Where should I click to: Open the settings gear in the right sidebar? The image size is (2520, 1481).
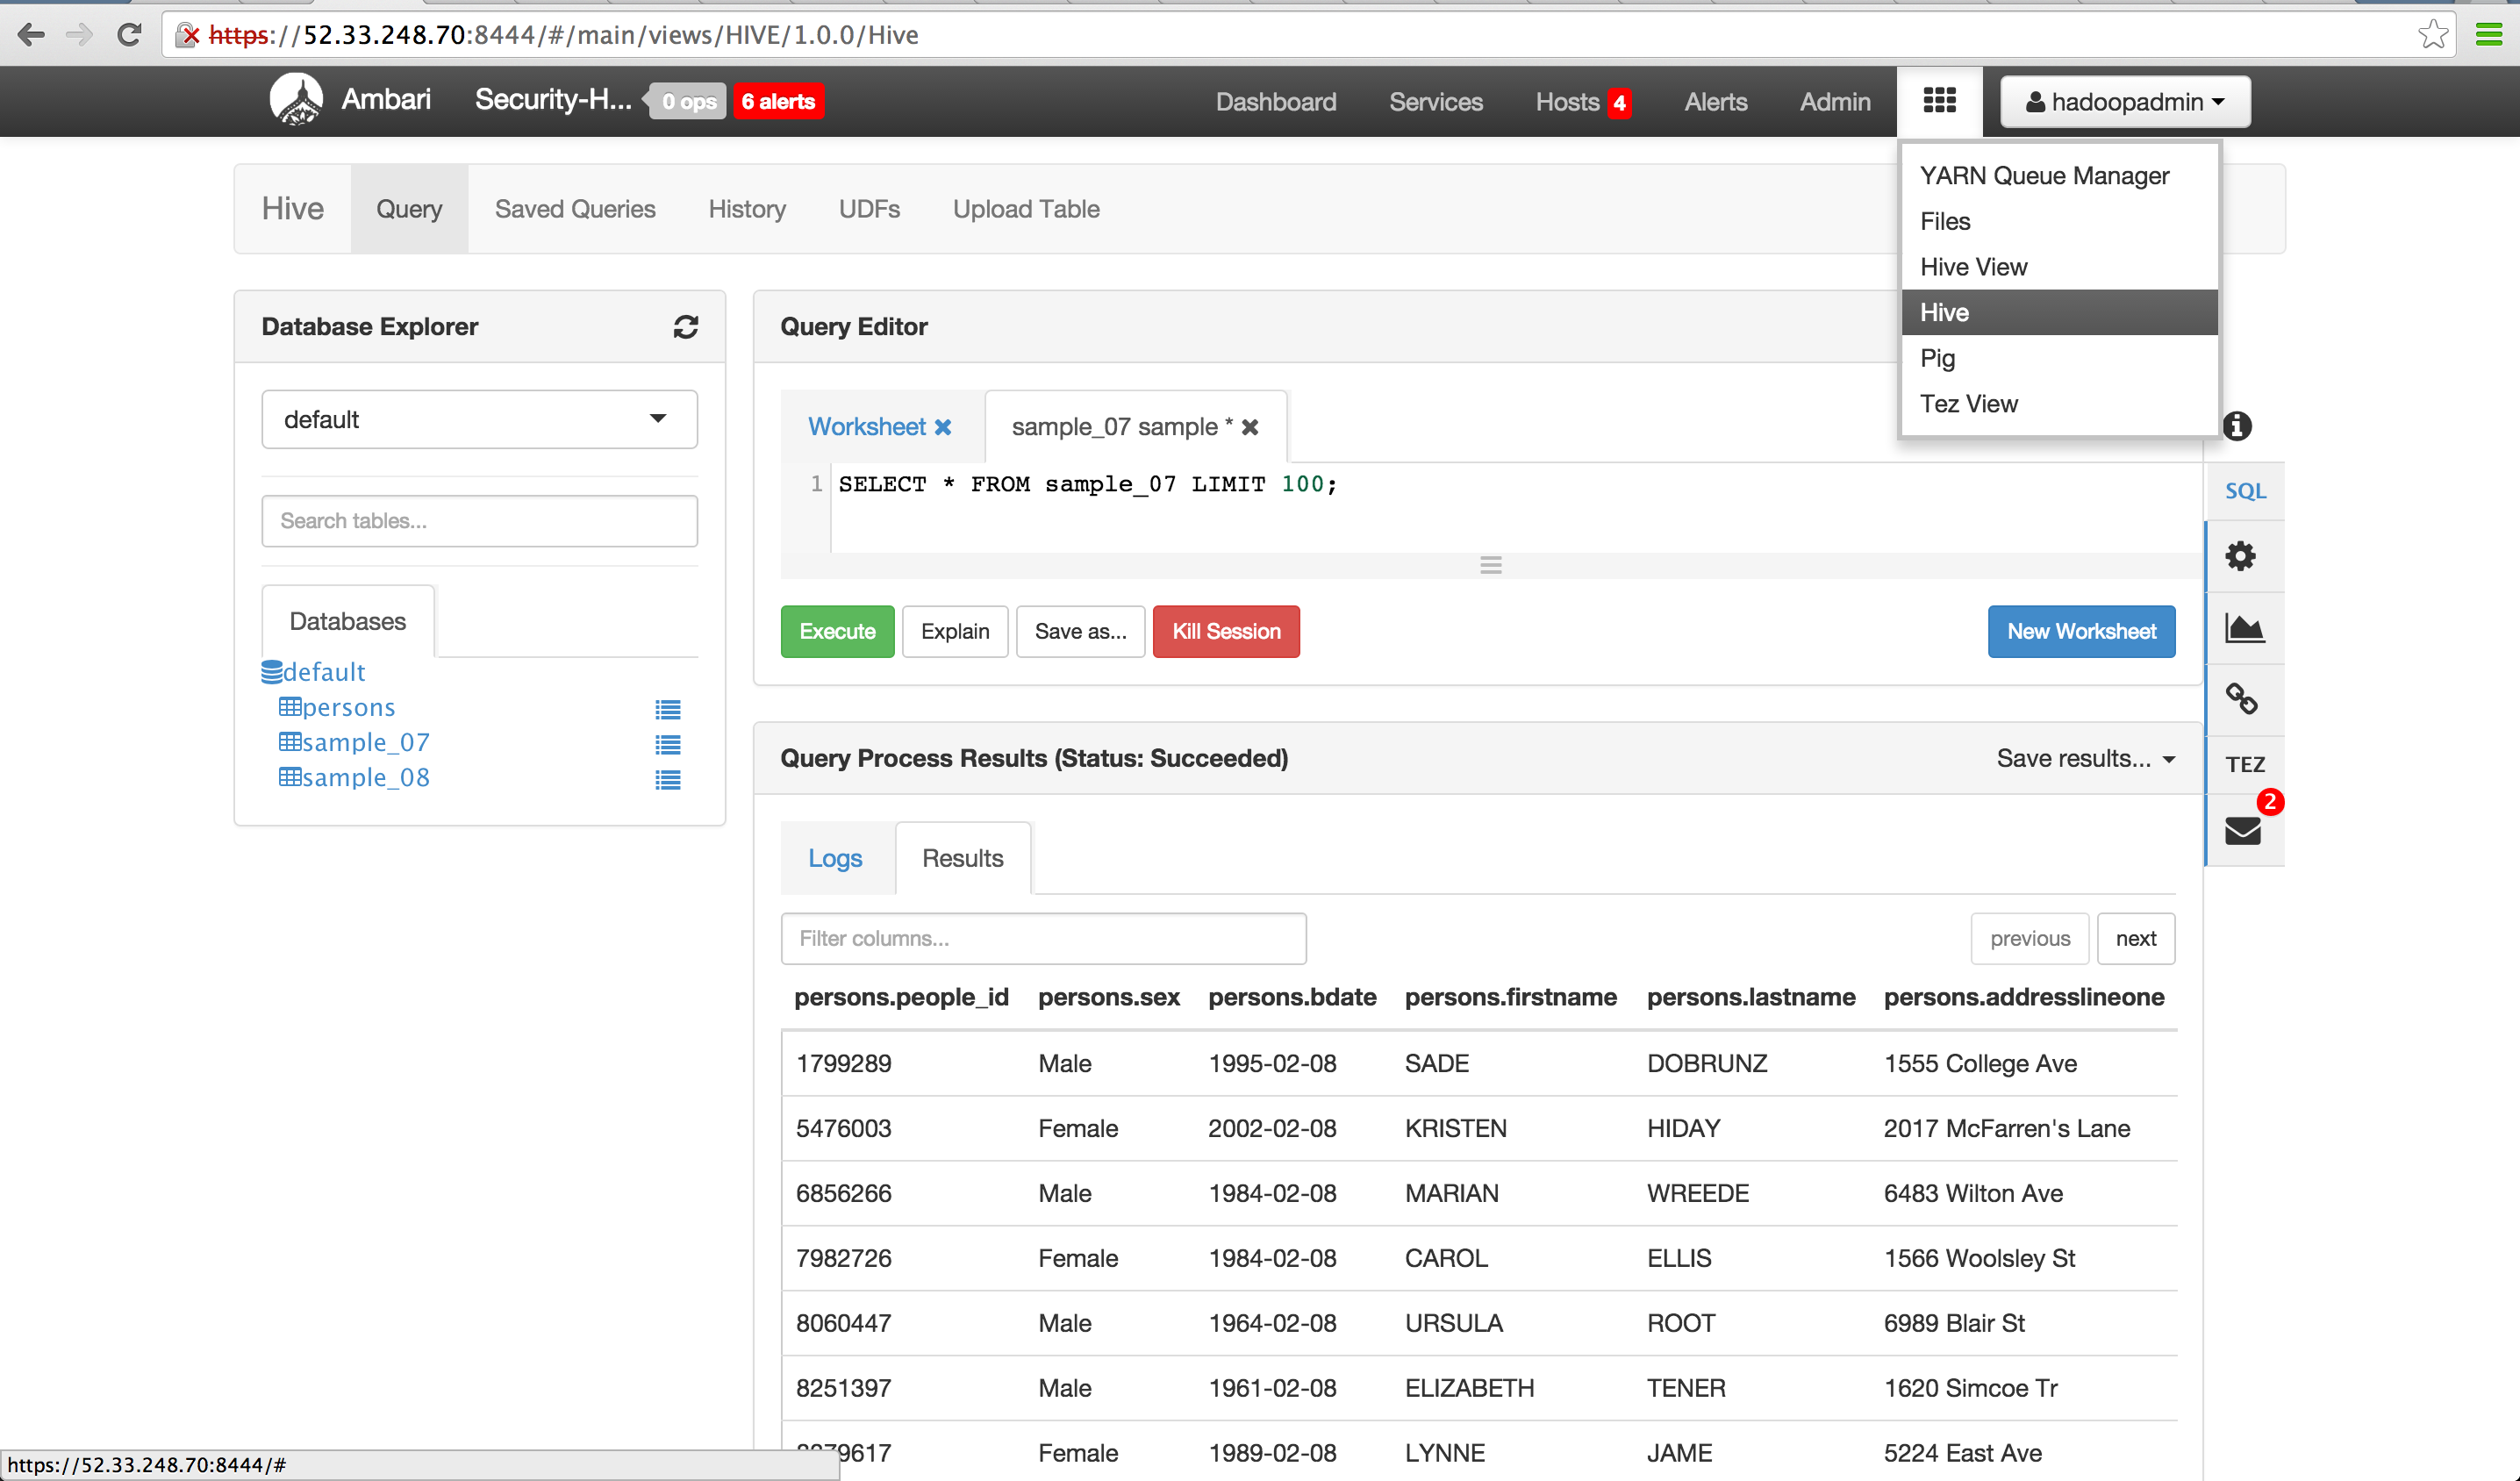tap(2240, 556)
